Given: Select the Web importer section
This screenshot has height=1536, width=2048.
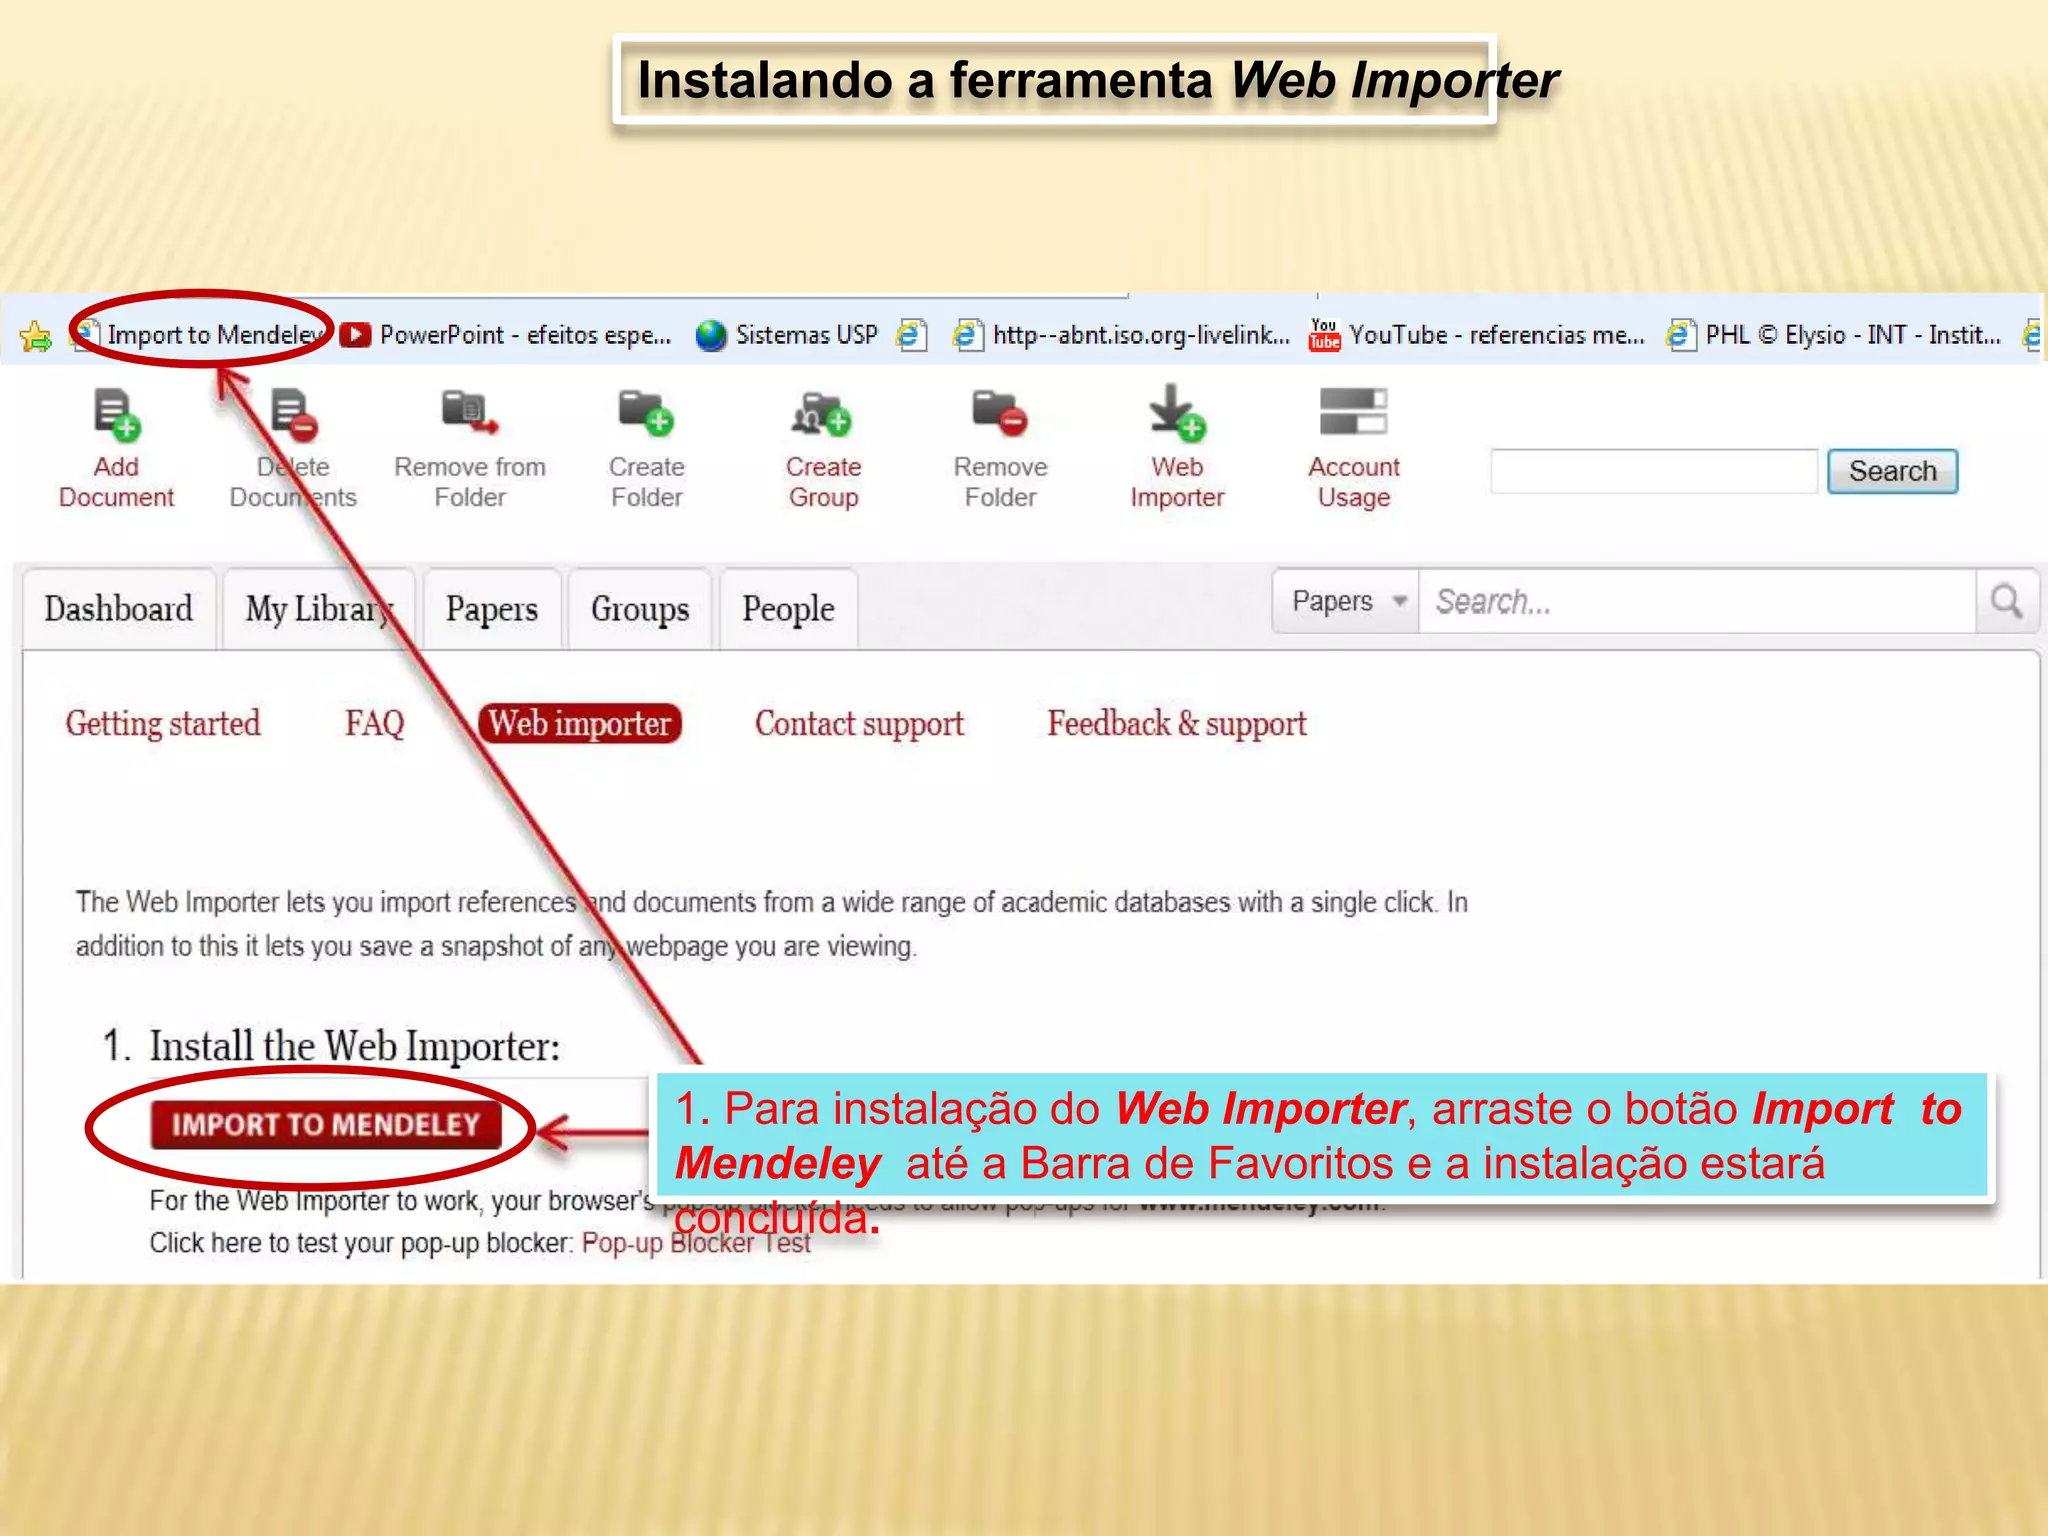Looking at the screenshot, I should 580,723.
